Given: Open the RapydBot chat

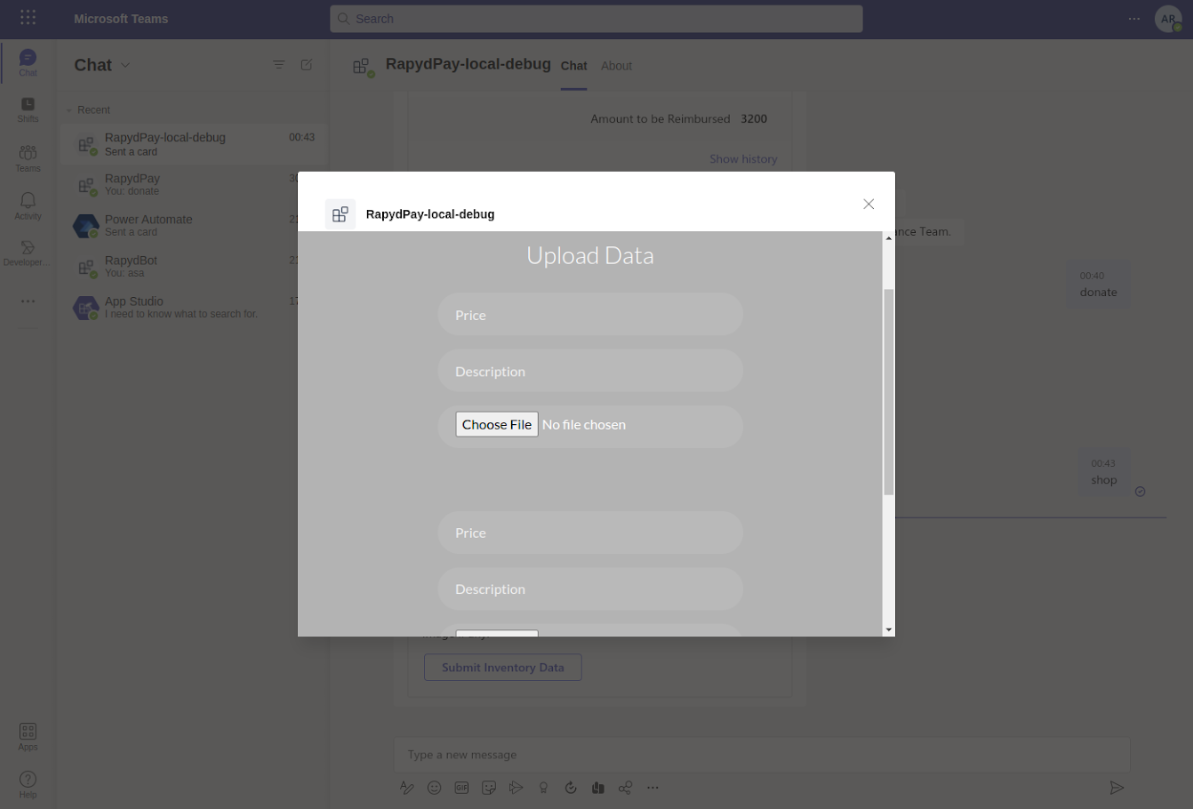Looking at the screenshot, I should click(x=195, y=267).
